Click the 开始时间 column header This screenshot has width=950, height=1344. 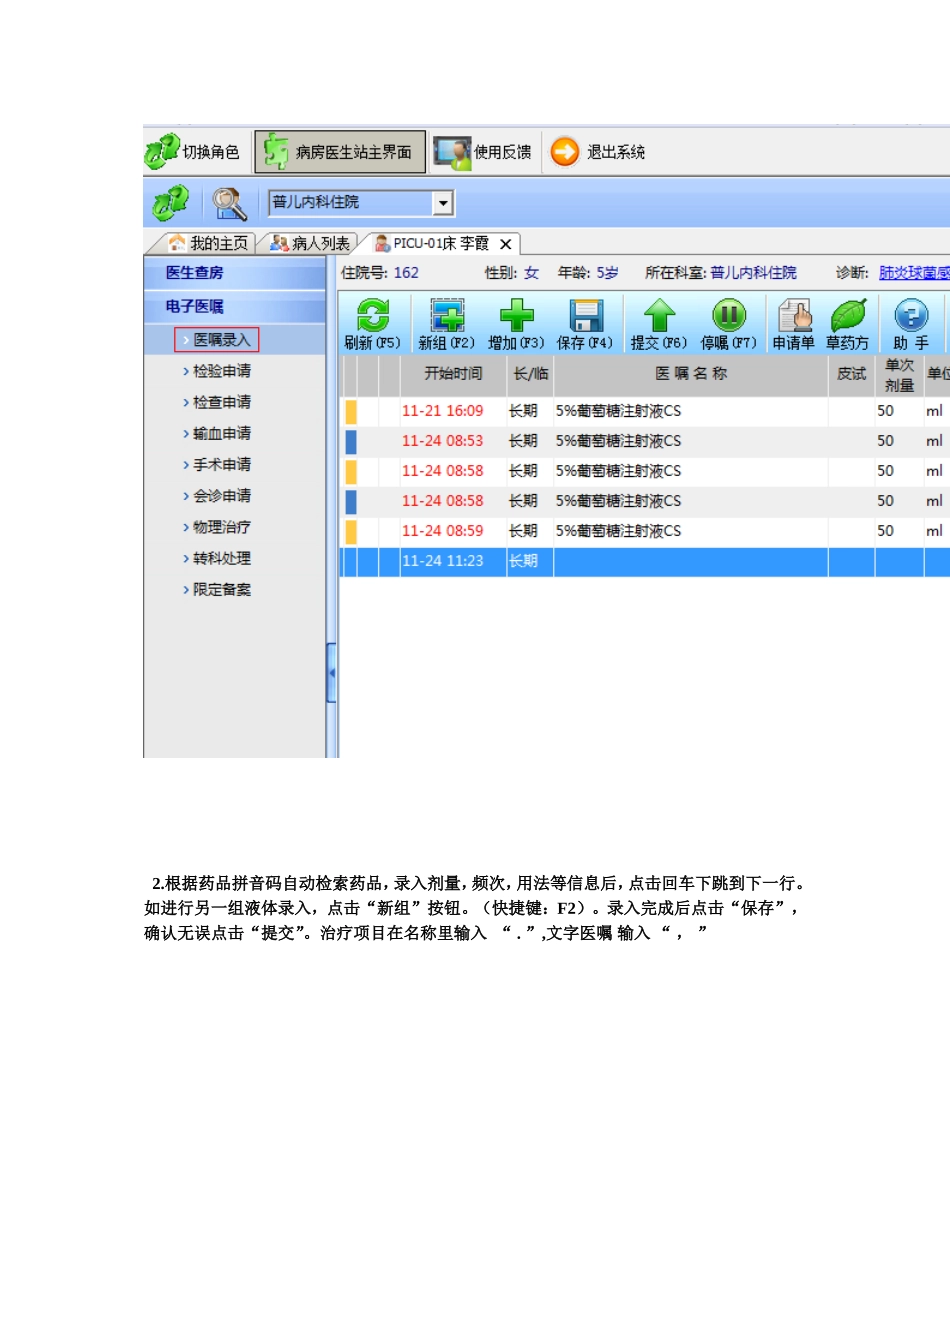tap(453, 374)
